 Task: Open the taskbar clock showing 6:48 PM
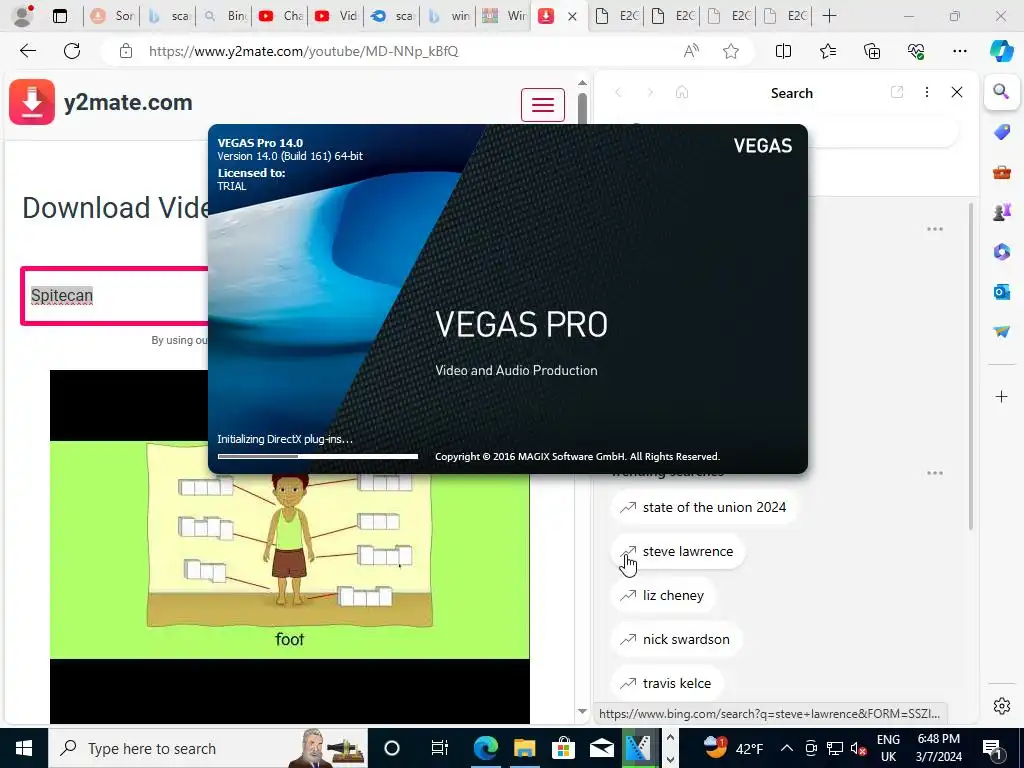click(938, 748)
